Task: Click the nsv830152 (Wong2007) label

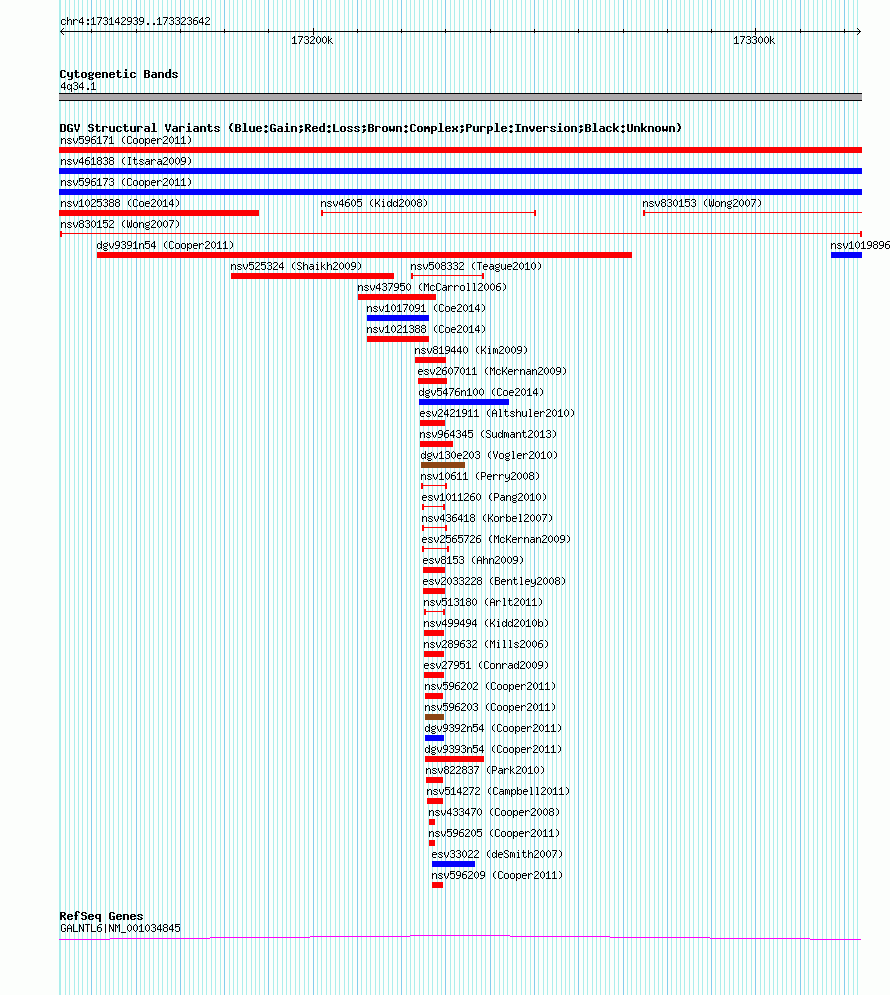Action: (120, 224)
